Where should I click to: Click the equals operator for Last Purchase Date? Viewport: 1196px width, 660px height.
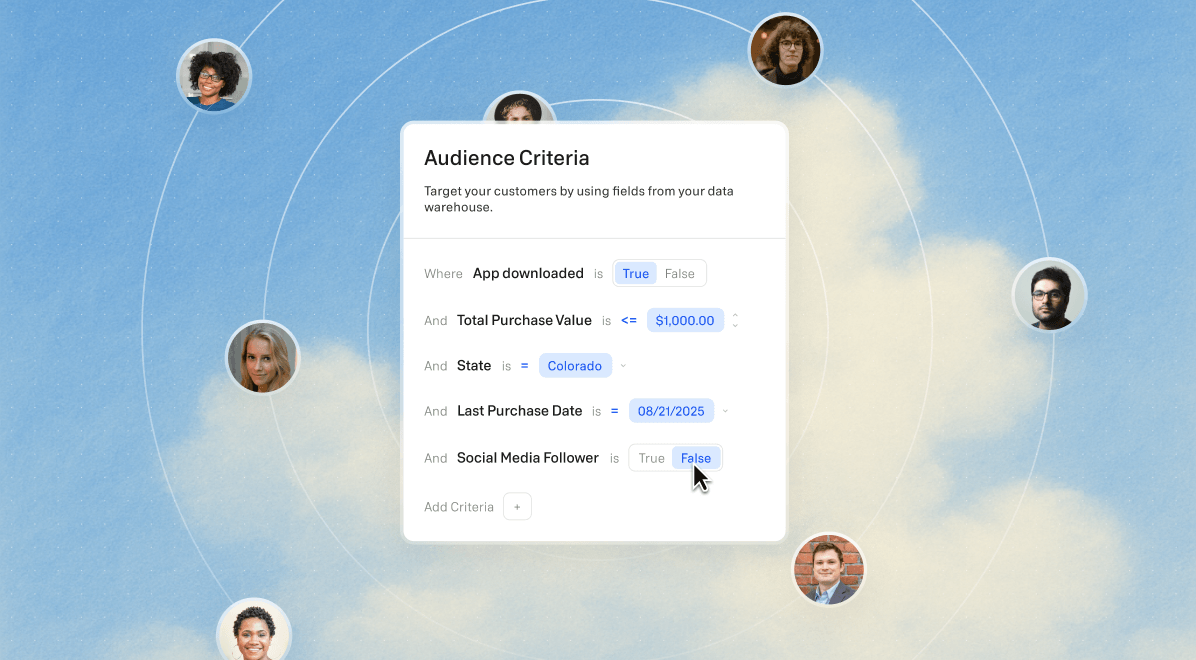[x=614, y=411]
